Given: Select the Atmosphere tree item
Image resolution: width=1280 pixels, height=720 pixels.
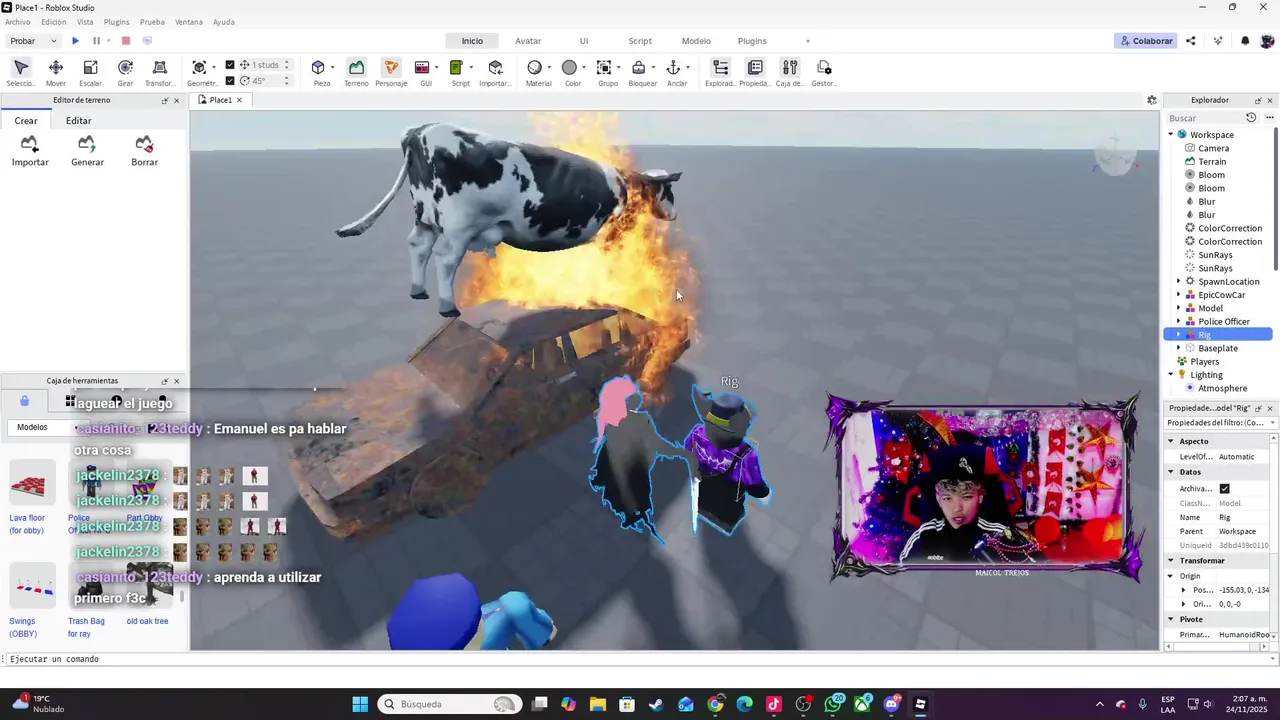Looking at the screenshot, I should 1222,388.
